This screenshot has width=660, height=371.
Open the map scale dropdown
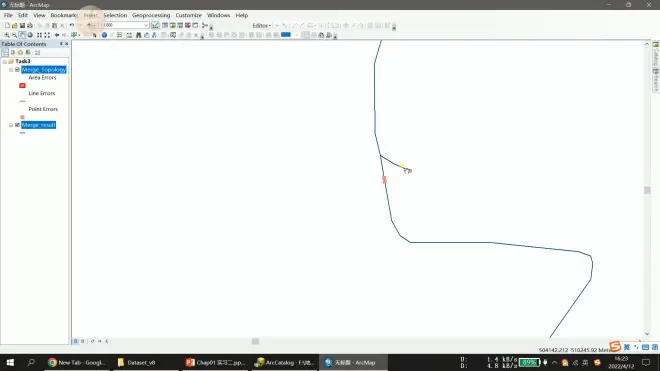(146, 26)
